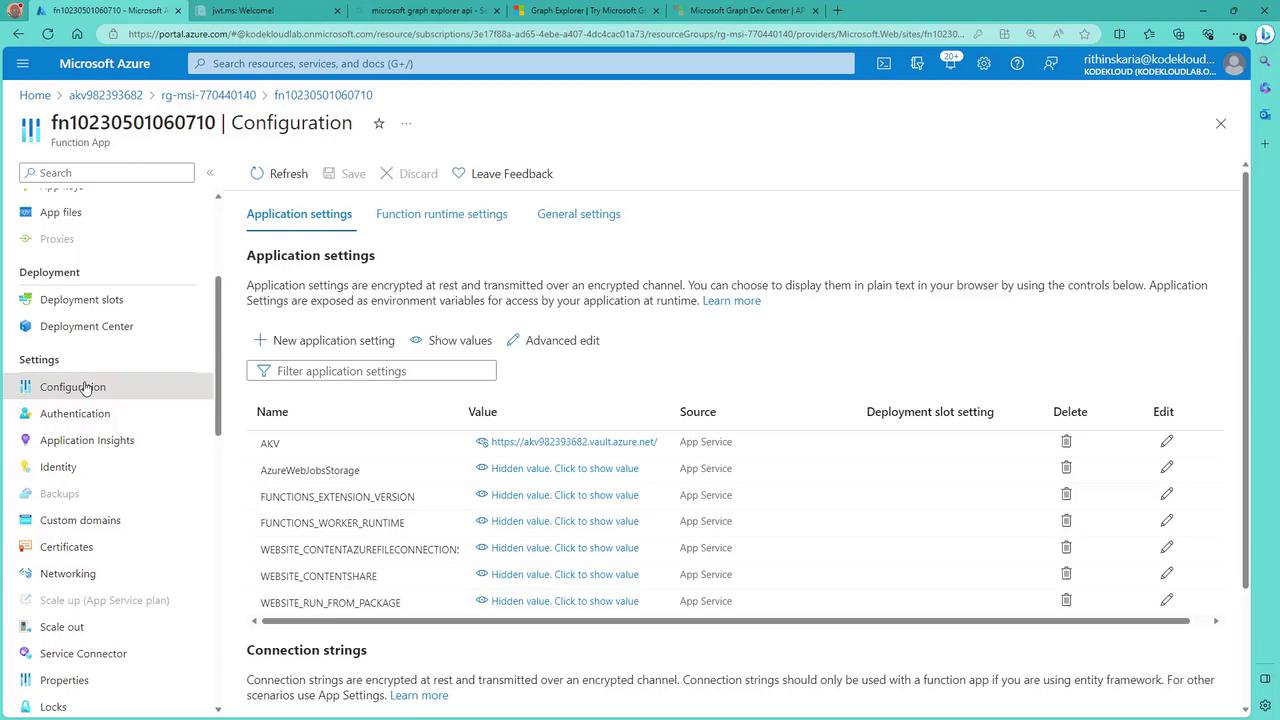
Task: Open Authentication in the sidebar
Action: click(x=75, y=414)
